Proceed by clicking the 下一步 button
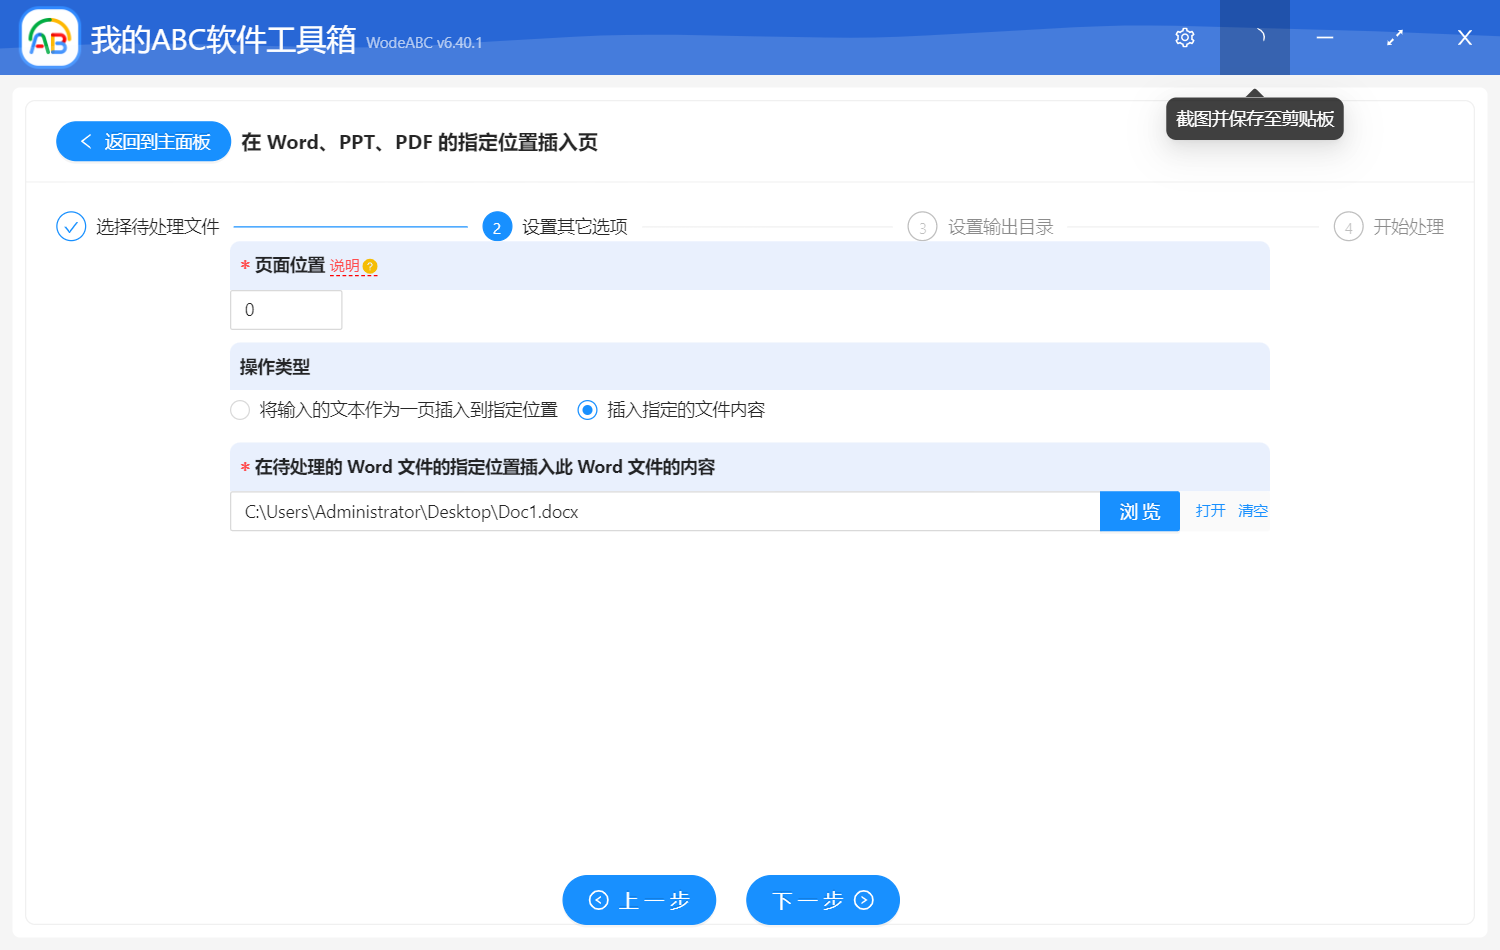The height and width of the screenshot is (950, 1500). (822, 900)
